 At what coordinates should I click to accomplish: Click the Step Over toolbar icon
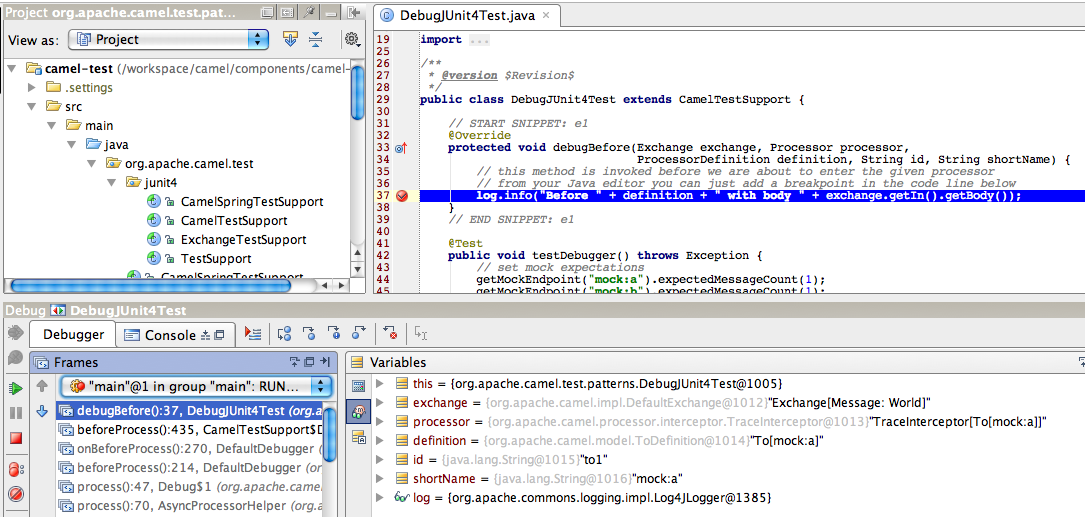tap(284, 334)
